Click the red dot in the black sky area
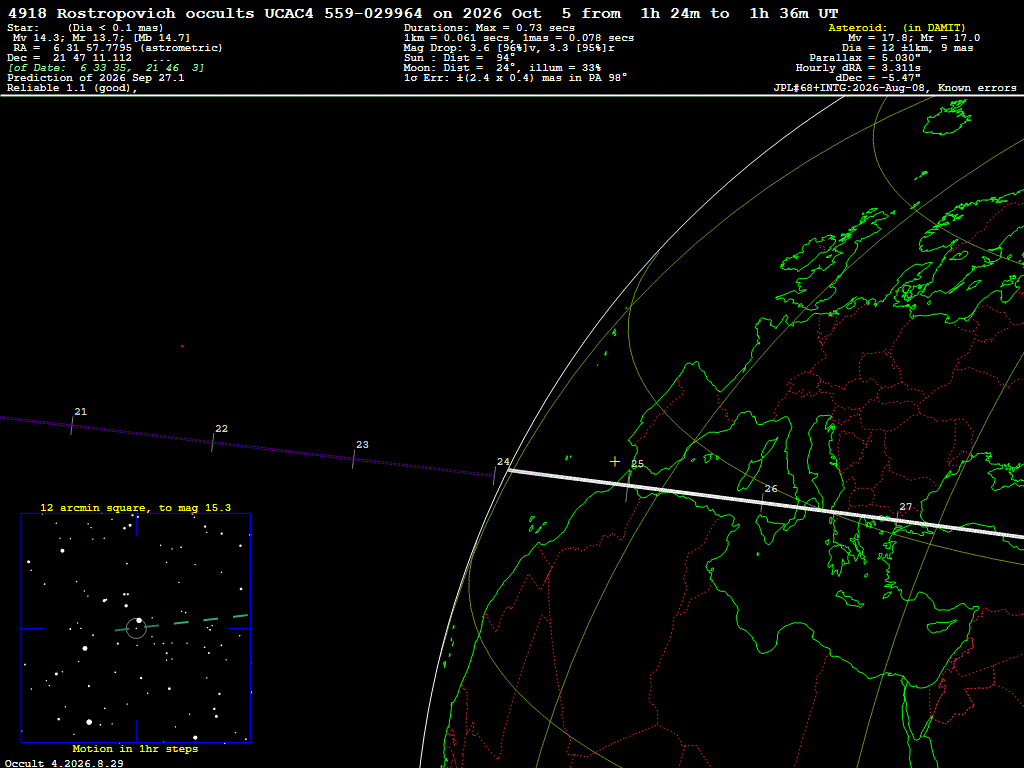This screenshot has height=768, width=1024. click(182, 346)
